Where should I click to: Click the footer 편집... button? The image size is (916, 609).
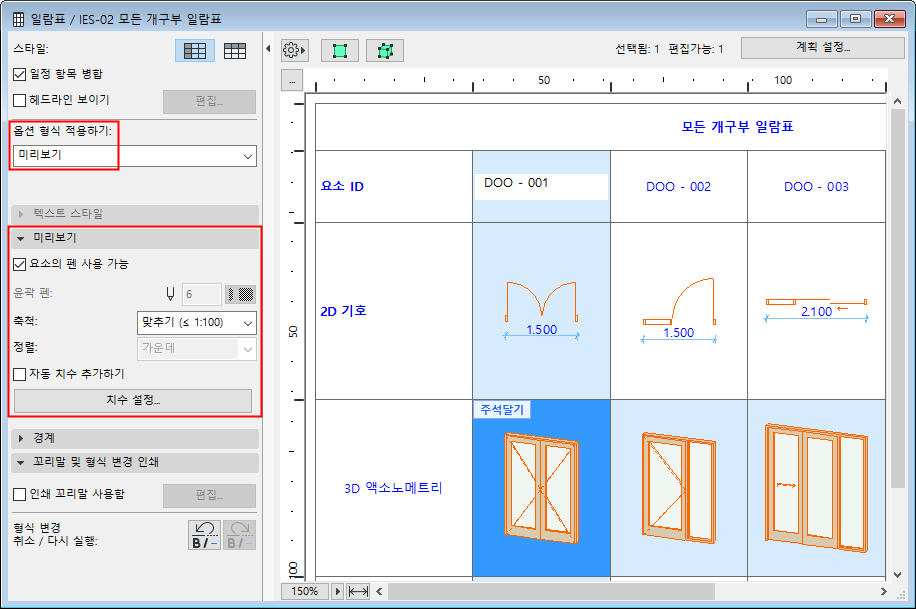click(209, 496)
